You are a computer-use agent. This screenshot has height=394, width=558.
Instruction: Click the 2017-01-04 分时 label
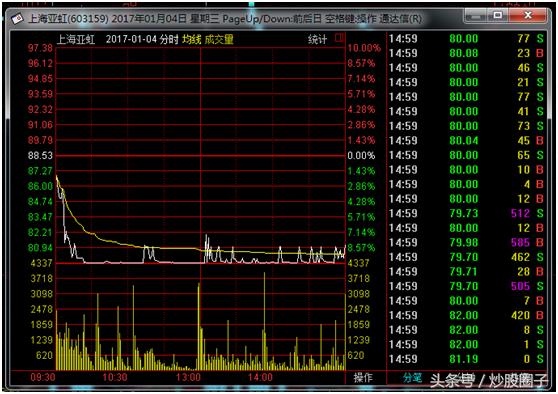[142, 39]
